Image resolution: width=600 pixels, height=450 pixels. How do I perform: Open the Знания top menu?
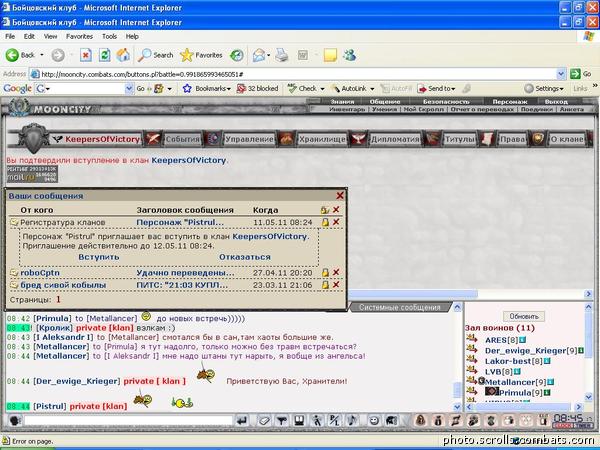click(342, 102)
